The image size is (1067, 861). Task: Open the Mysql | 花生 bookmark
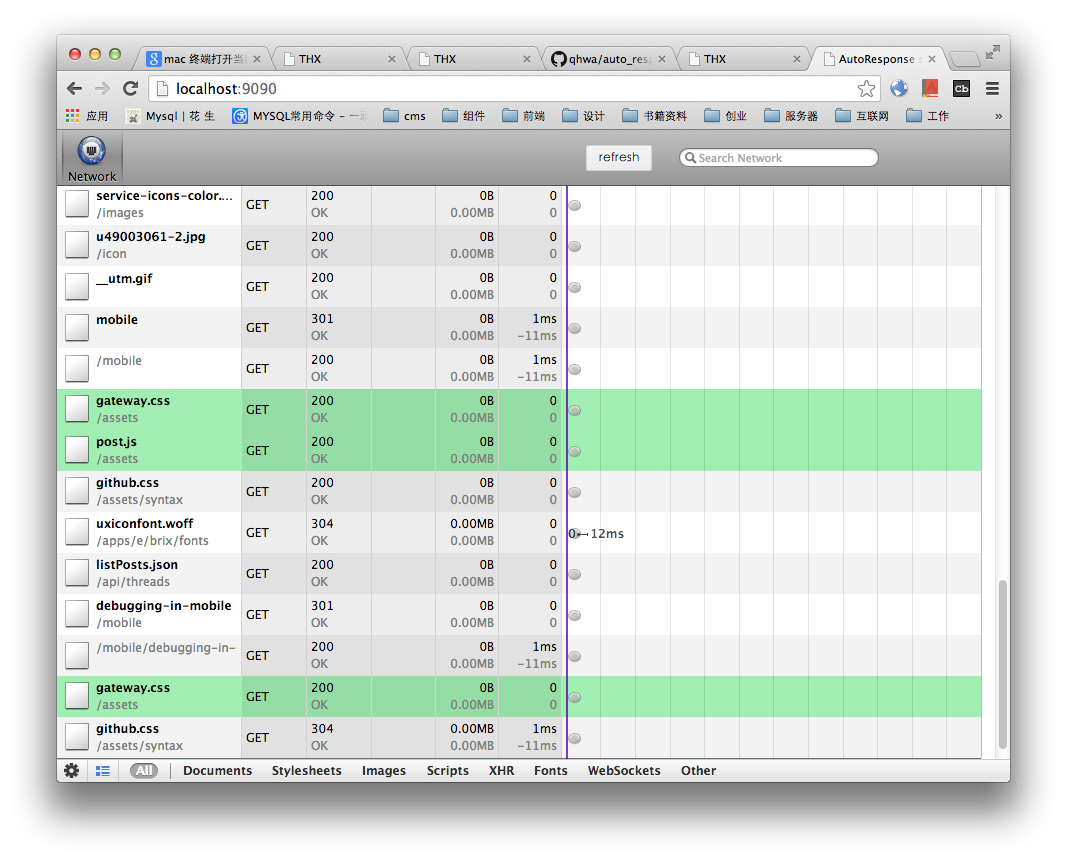[x=170, y=116]
